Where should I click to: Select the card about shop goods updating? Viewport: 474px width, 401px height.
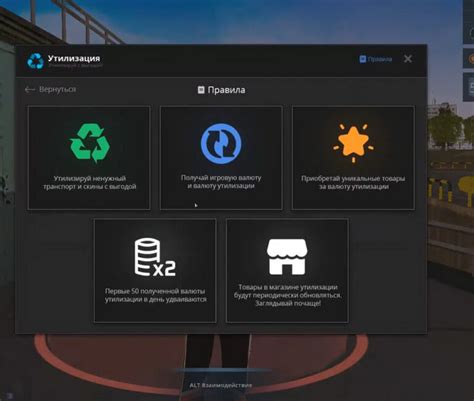point(287,270)
